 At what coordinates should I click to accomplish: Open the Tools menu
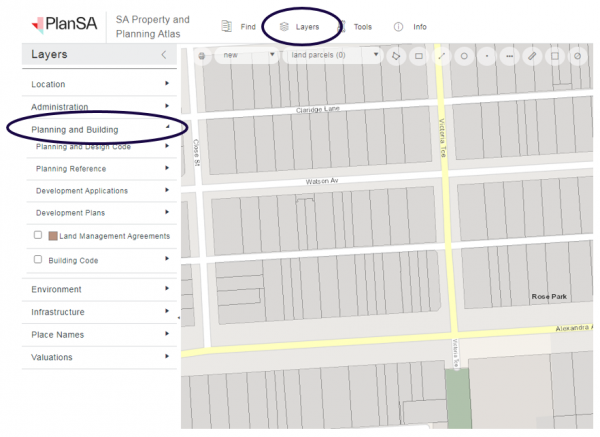click(x=355, y=27)
